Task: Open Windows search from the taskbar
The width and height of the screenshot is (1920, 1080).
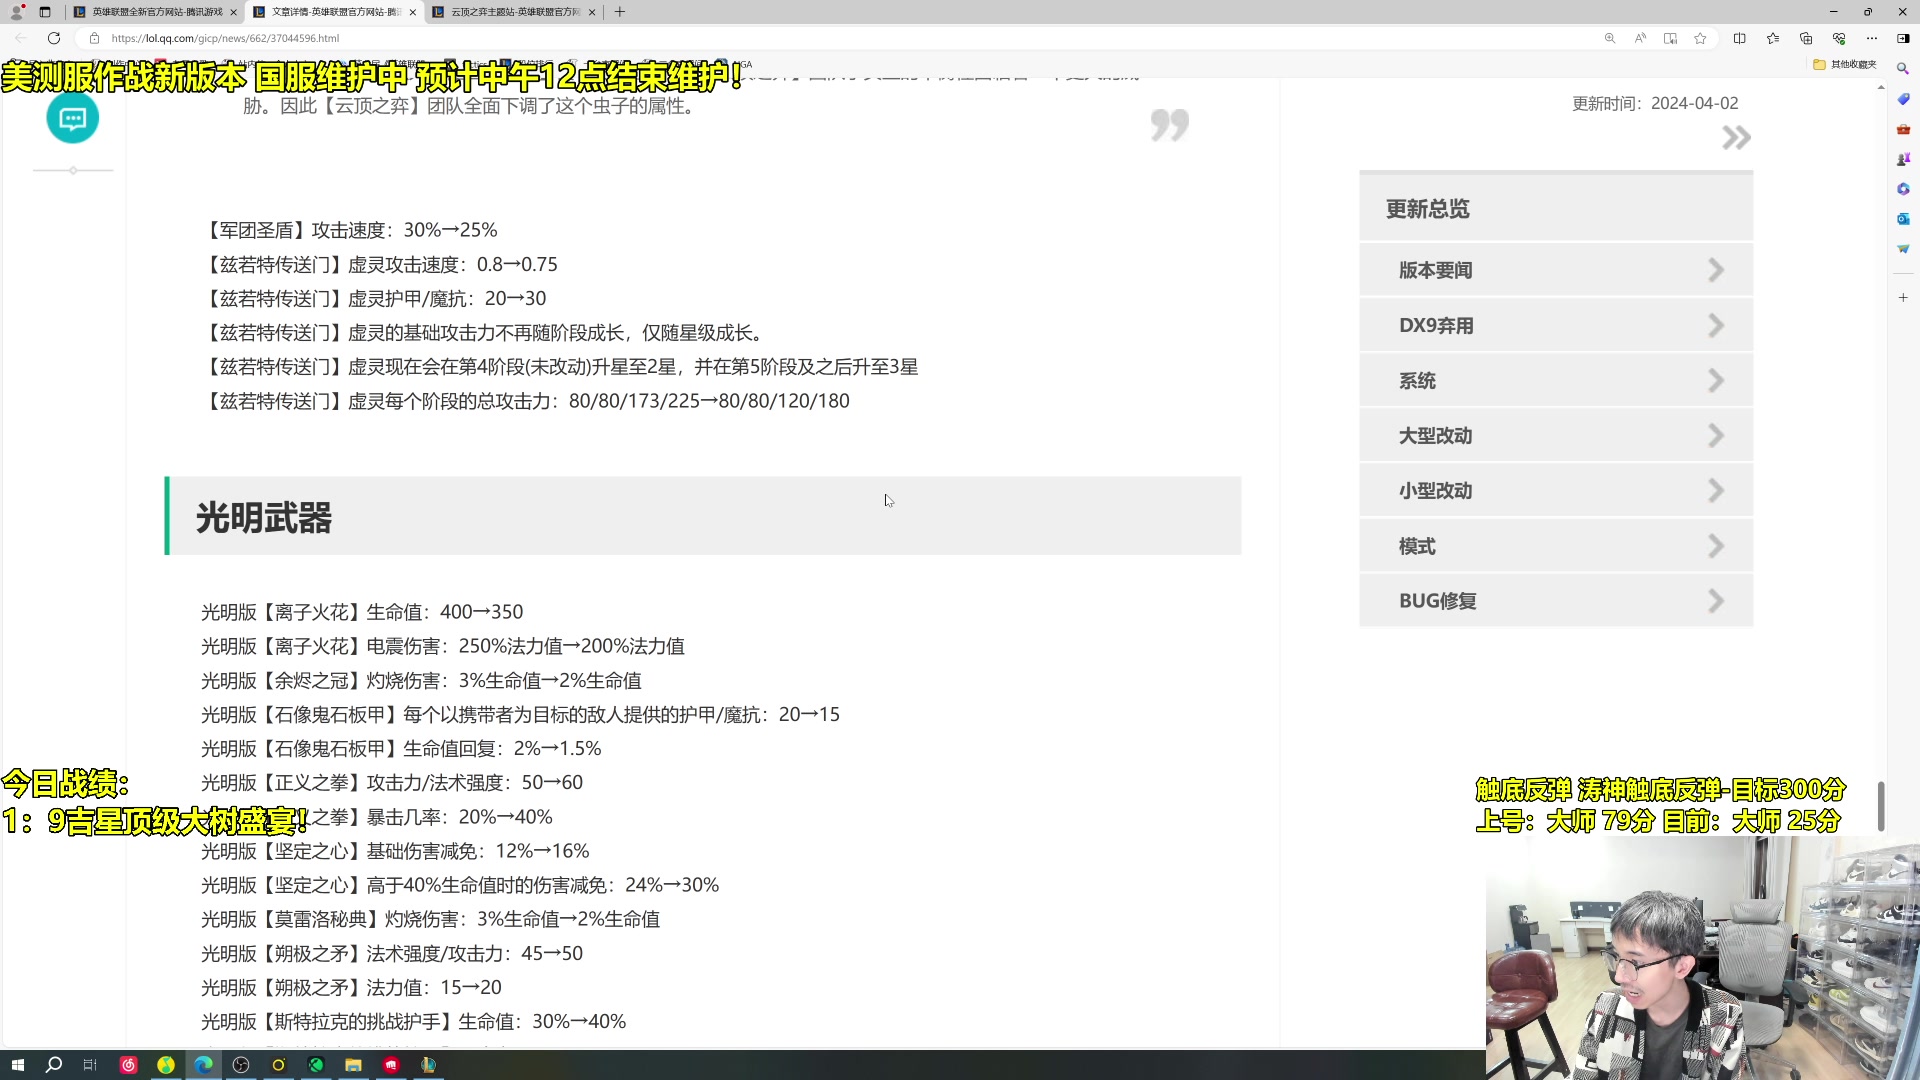Action: [54, 1065]
